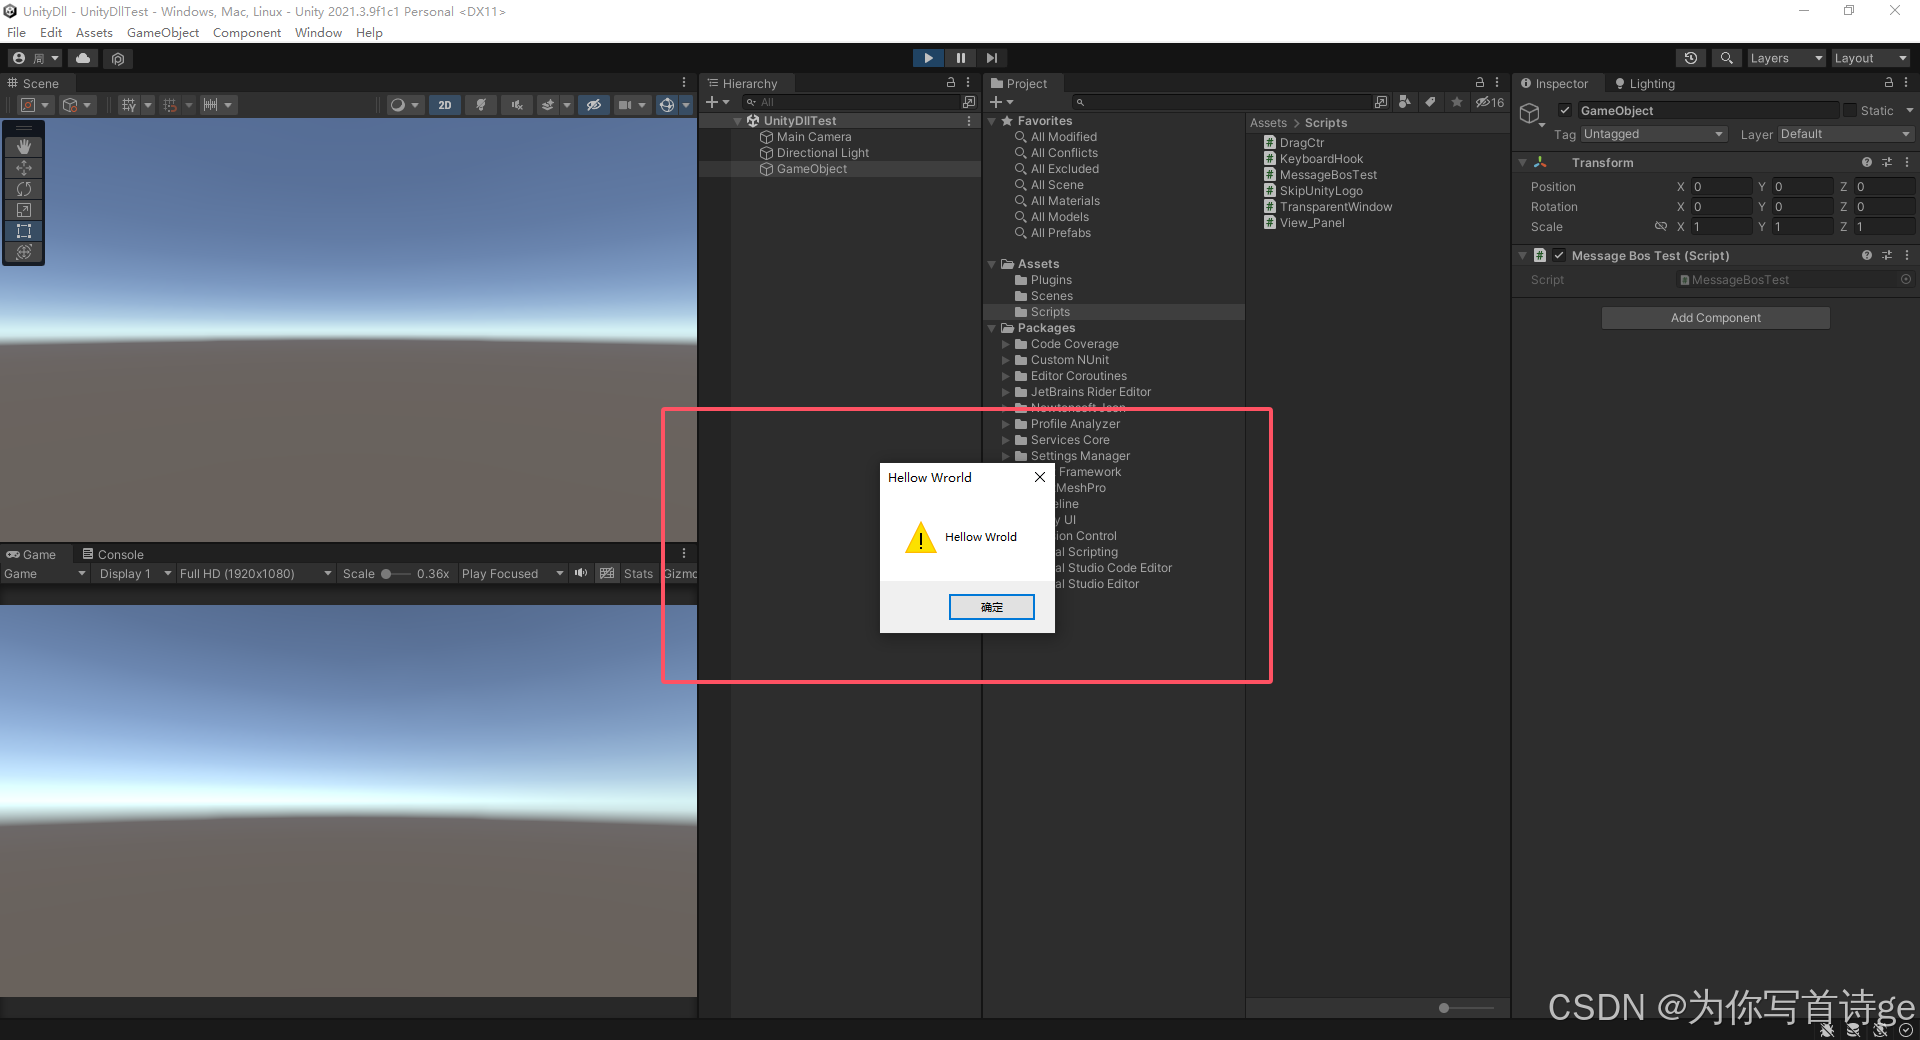Open Transform component help icon
1920x1040 pixels.
click(x=1866, y=162)
